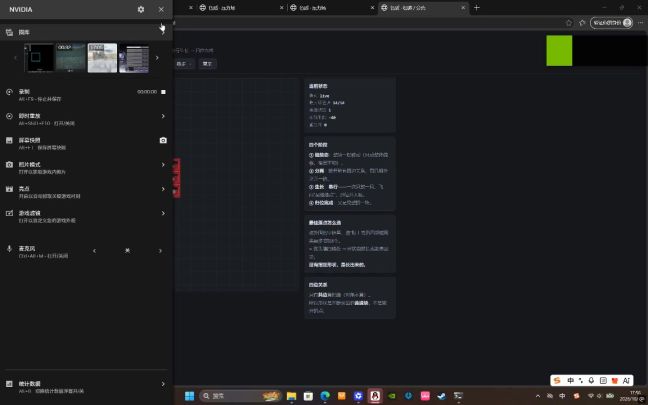The height and width of the screenshot is (405, 648).
Task: Open the Windows Start menu
Action: [x=190, y=396]
